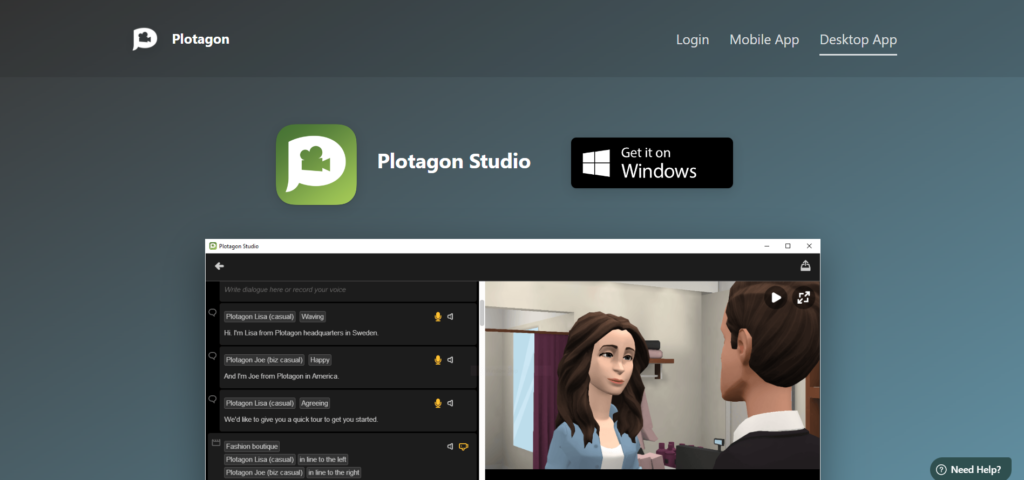Click speech bubble icon beside Lisa Waving line
Image resolution: width=1024 pixels, height=480 pixels.
(x=212, y=313)
